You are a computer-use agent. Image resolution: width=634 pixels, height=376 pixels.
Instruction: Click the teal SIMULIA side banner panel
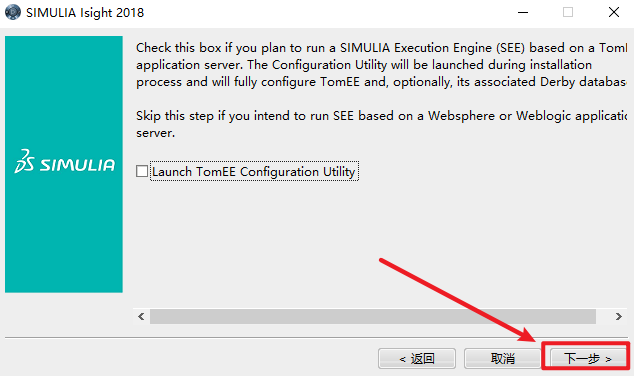(64, 164)
